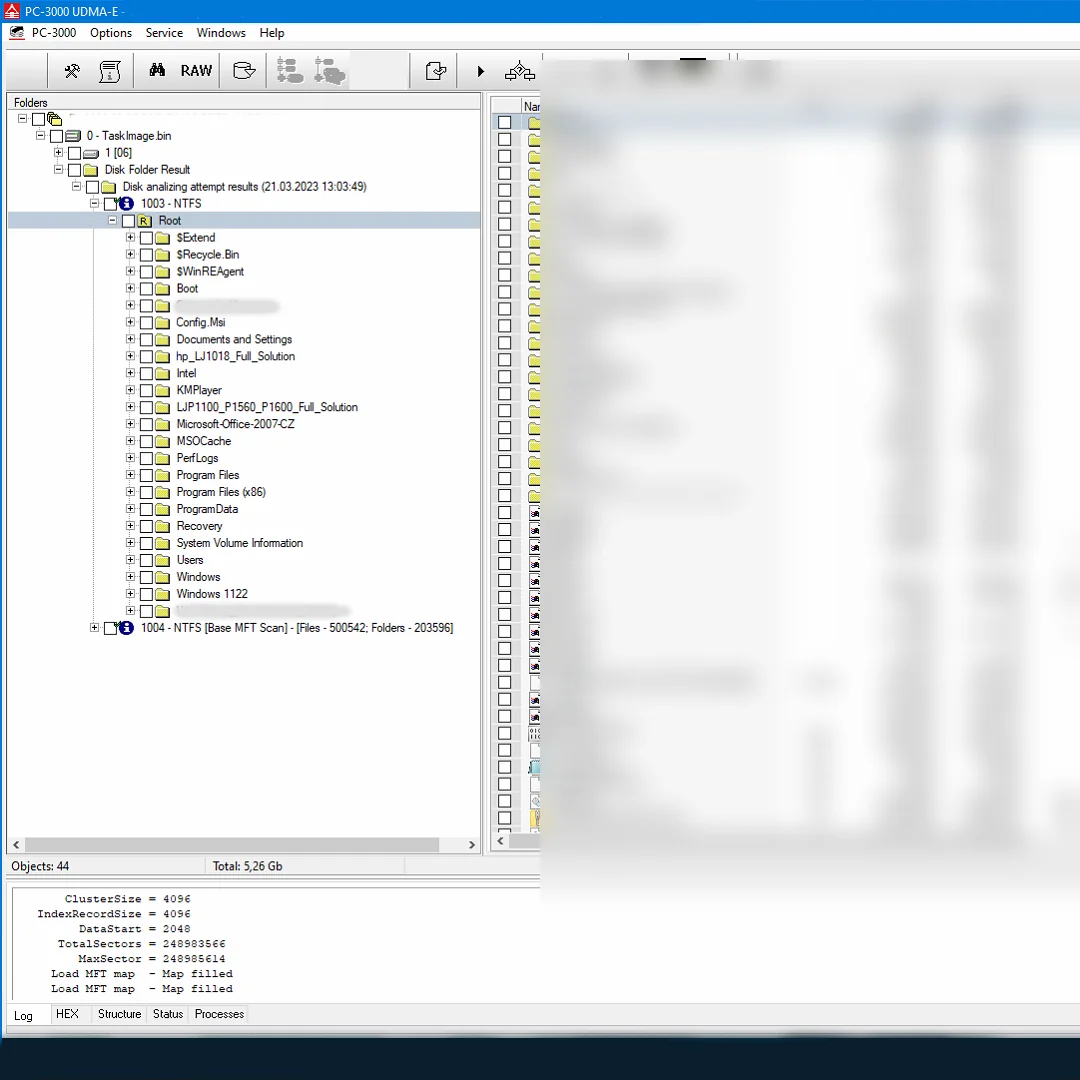Screen dimensions: 1080x1080
Task: Check the 0 - TaskImage.bin checkbox
Action: 56,136
